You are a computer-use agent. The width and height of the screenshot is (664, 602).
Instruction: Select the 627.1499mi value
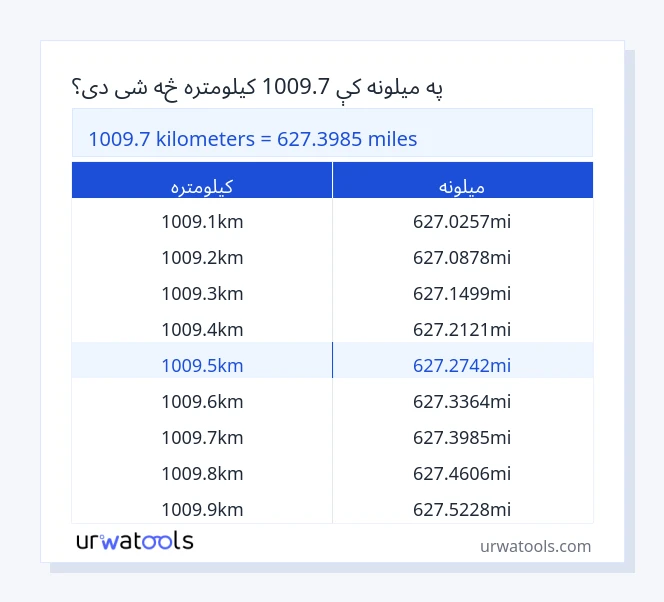coord(462,293)
